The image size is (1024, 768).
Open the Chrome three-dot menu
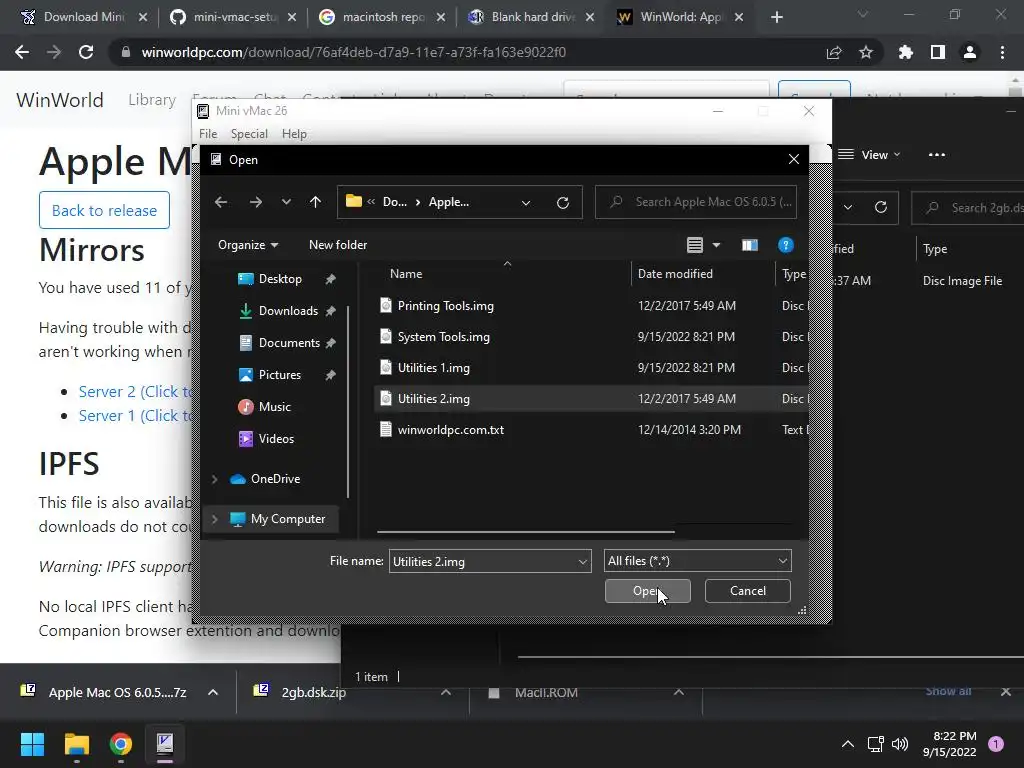(1002, 52)
